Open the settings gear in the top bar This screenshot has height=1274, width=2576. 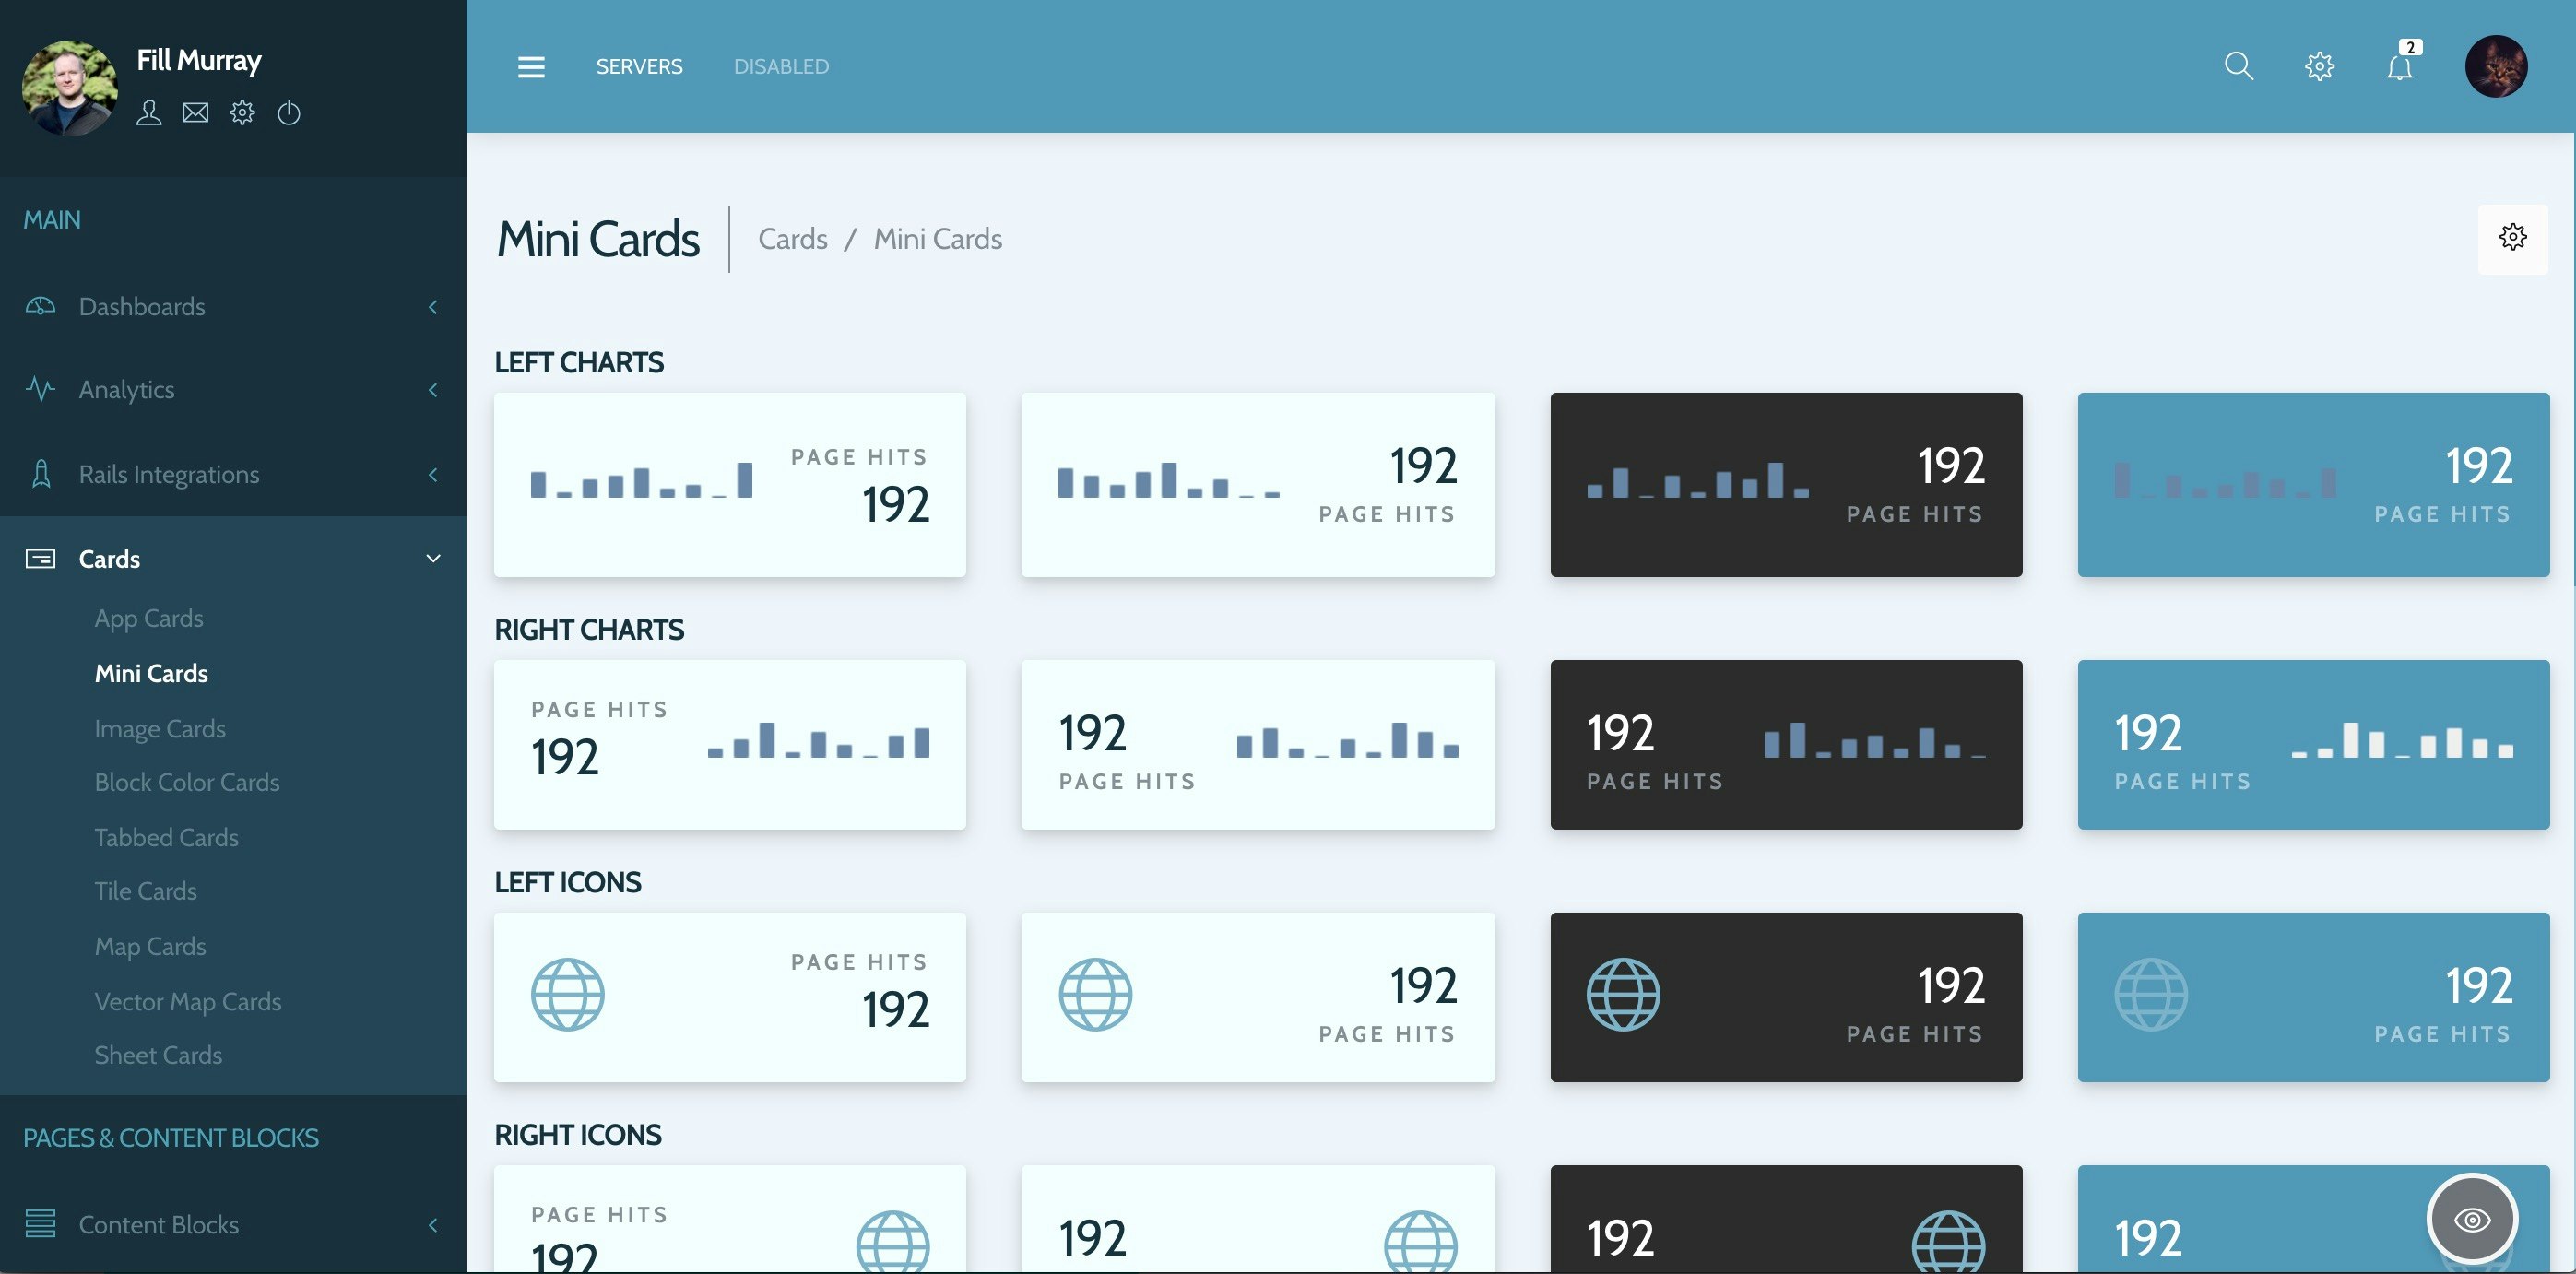pyautogui.click(x=2319, y=65)
